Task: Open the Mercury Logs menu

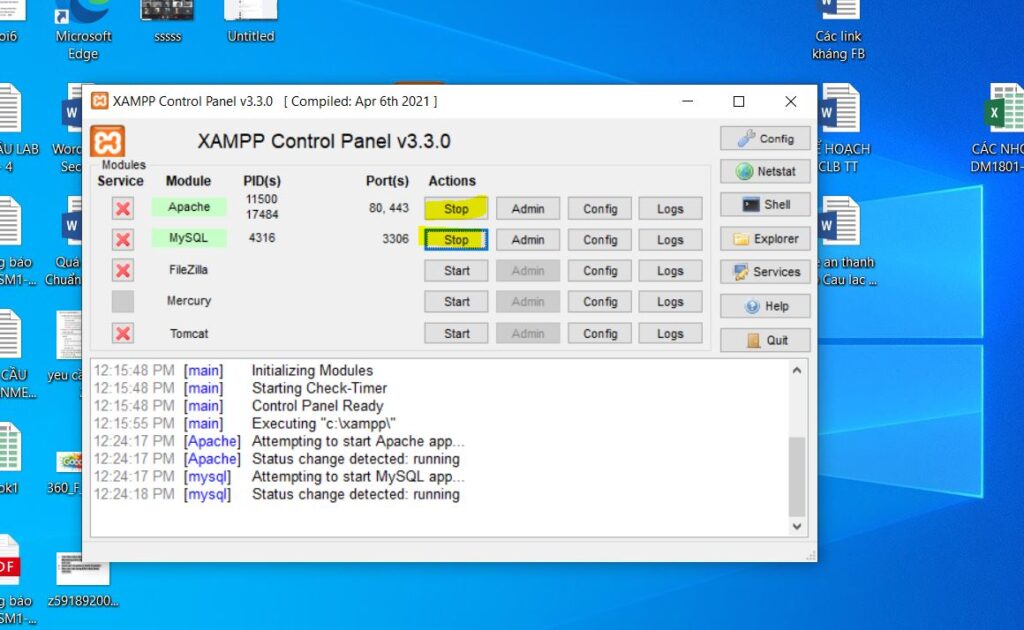Action: tap(670, 302)
